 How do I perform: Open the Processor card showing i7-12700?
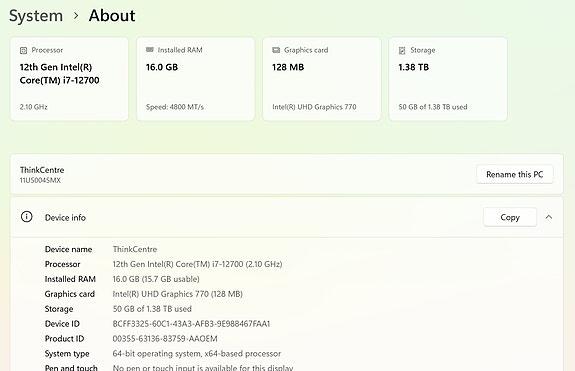pyautogui.click(x=69, y=78)
